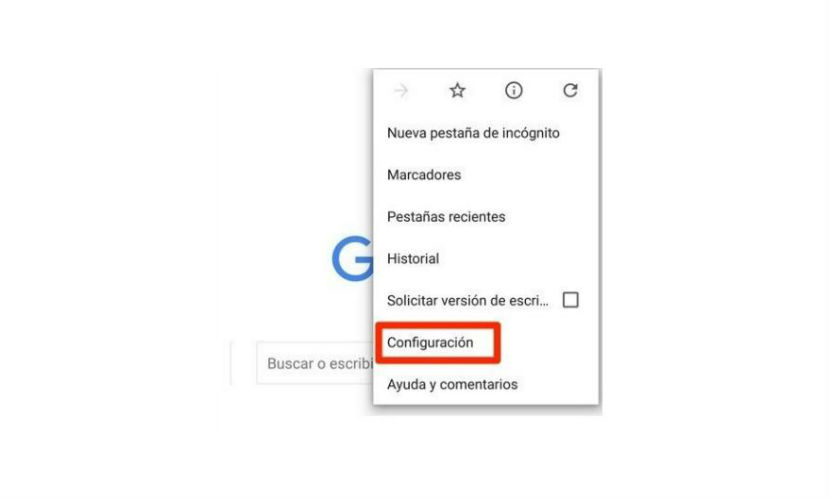Select the Solicitar versión de escri... label
The image size is (830, 500).
click(x=468, y=301)
